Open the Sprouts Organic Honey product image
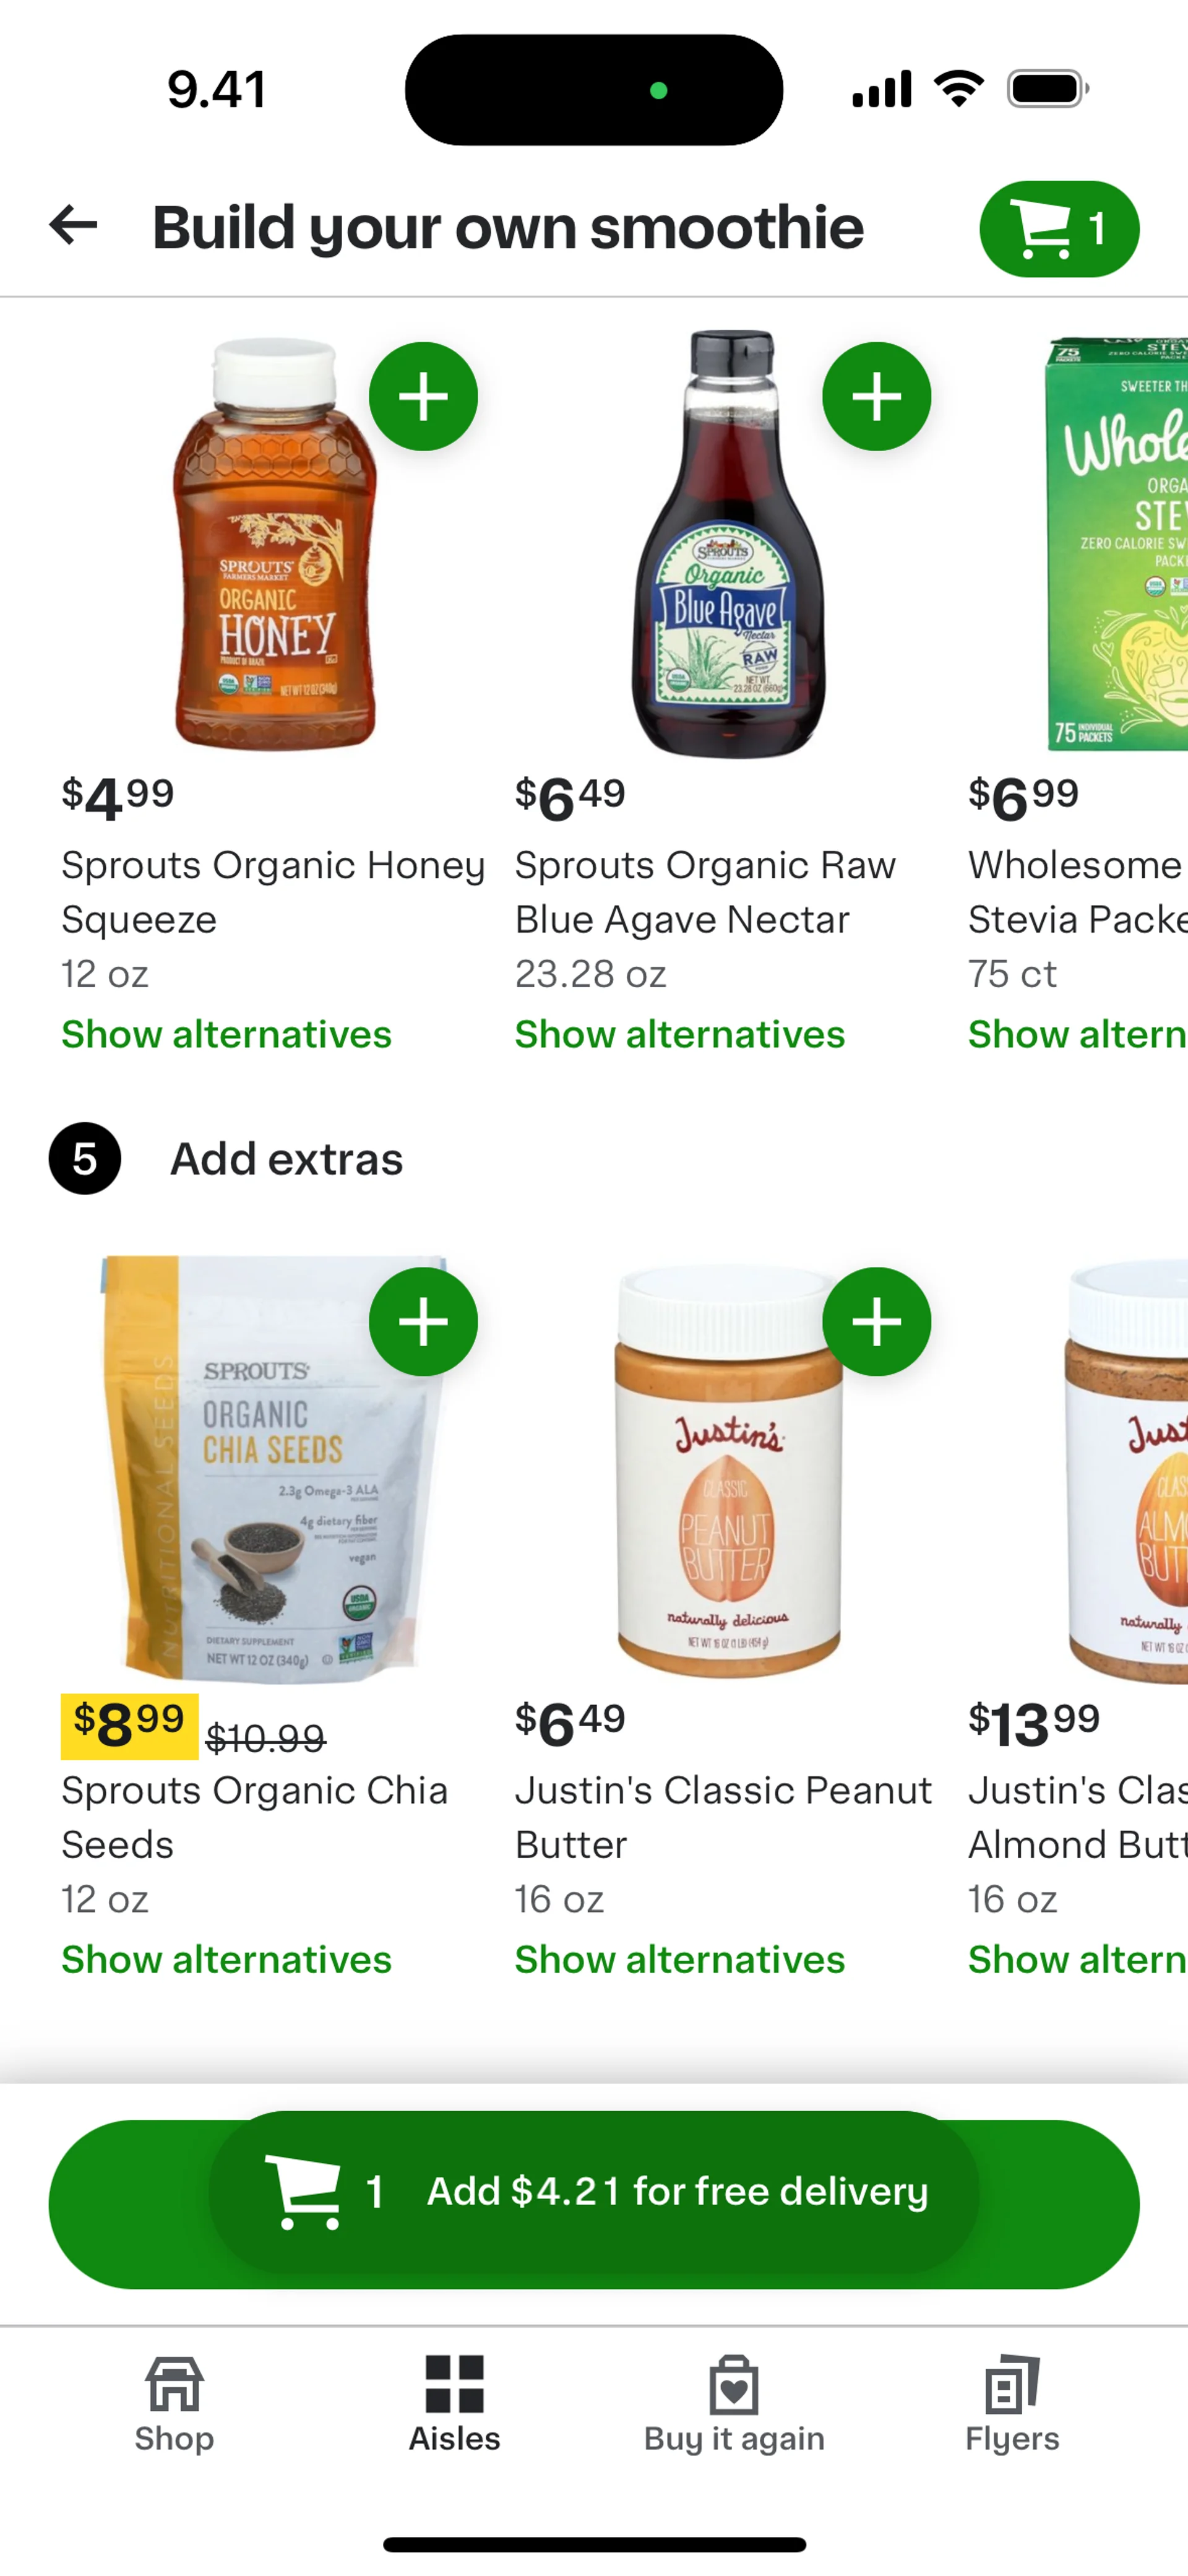Image resolution: width=1188 pixels, height=2576 pixels. coord(275,544)
